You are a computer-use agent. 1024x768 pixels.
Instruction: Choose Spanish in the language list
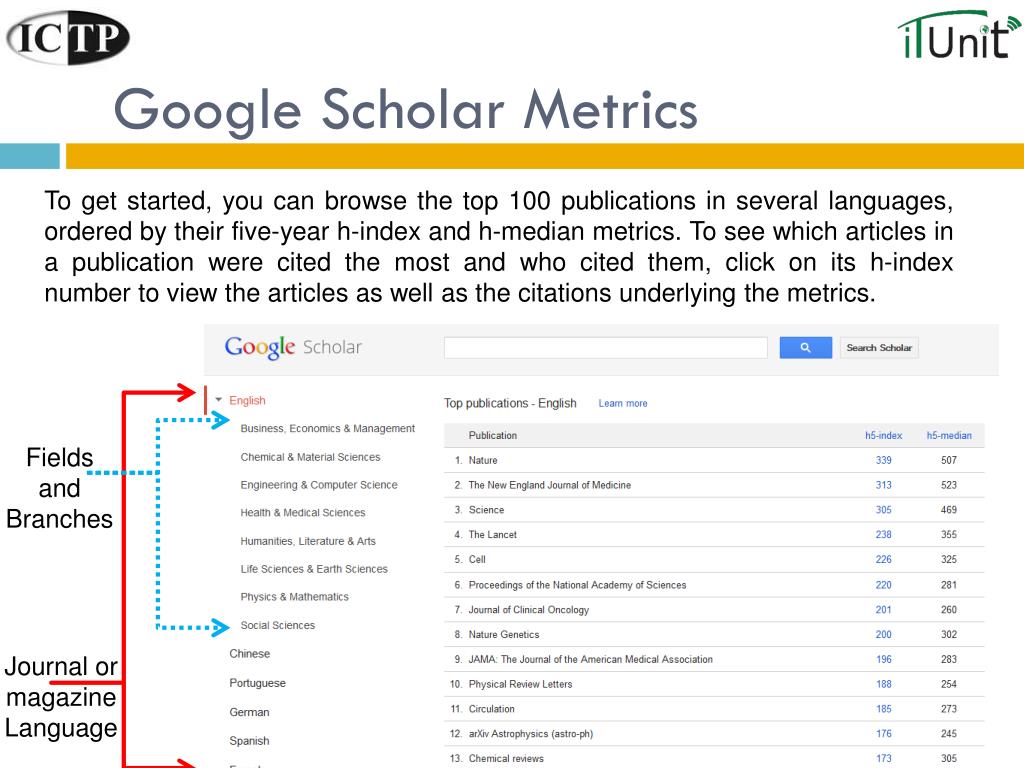pyautogui.click(x=249, y=741)
